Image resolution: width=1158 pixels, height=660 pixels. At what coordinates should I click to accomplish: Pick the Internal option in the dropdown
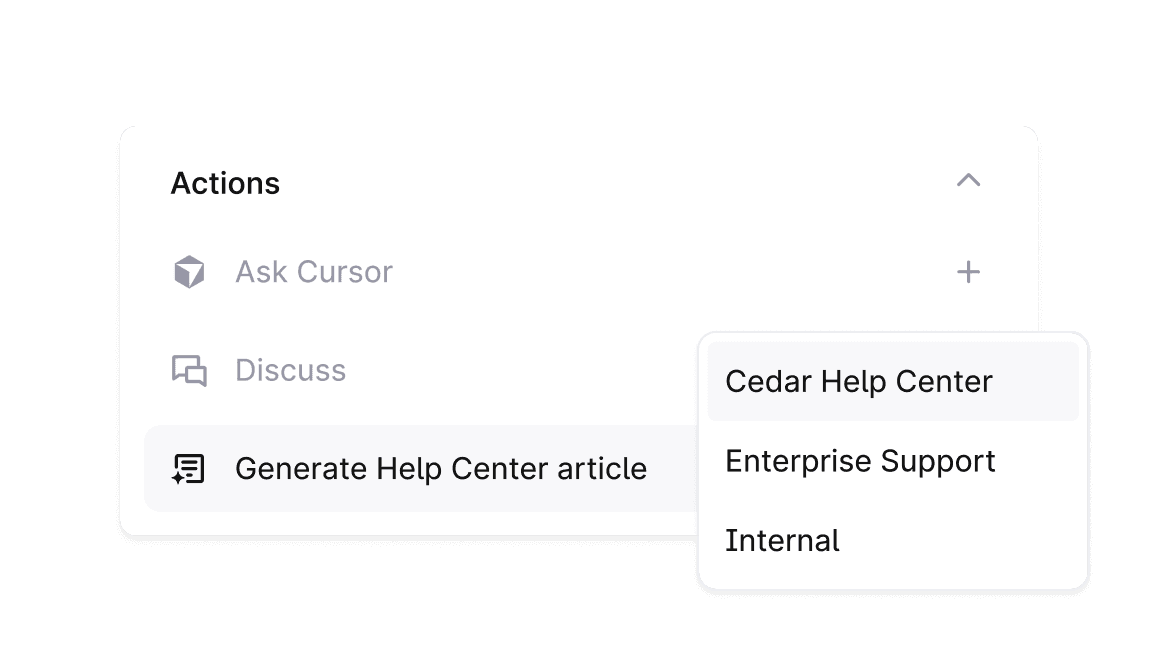click(x=782, y=541)
